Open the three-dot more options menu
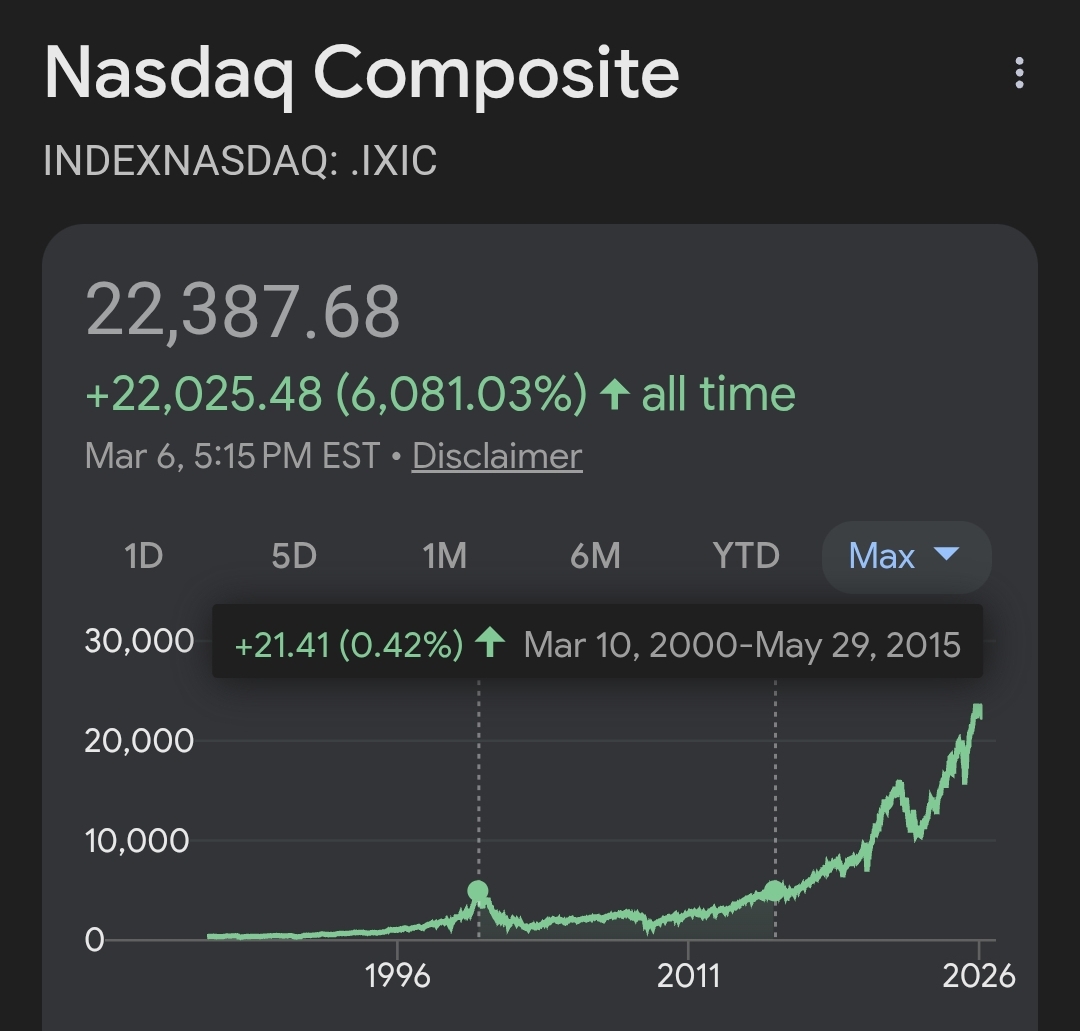The height and width of the screenshot is (1031, 1080). (1019, 73)
